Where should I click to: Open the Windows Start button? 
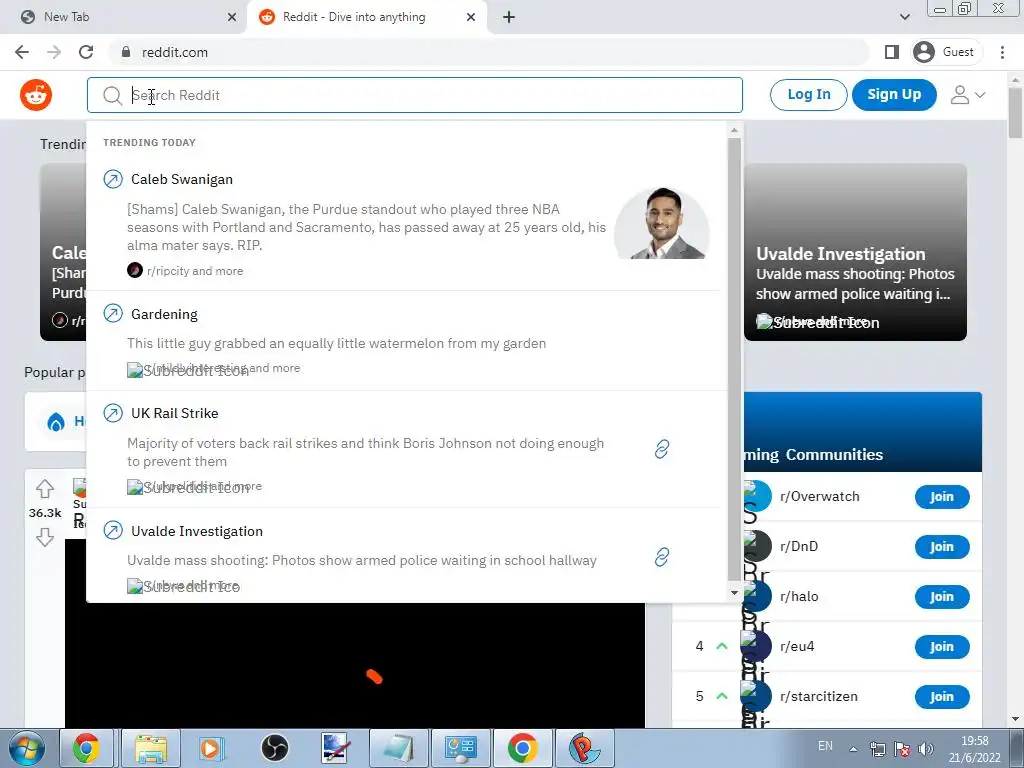(x=27, y=748)
